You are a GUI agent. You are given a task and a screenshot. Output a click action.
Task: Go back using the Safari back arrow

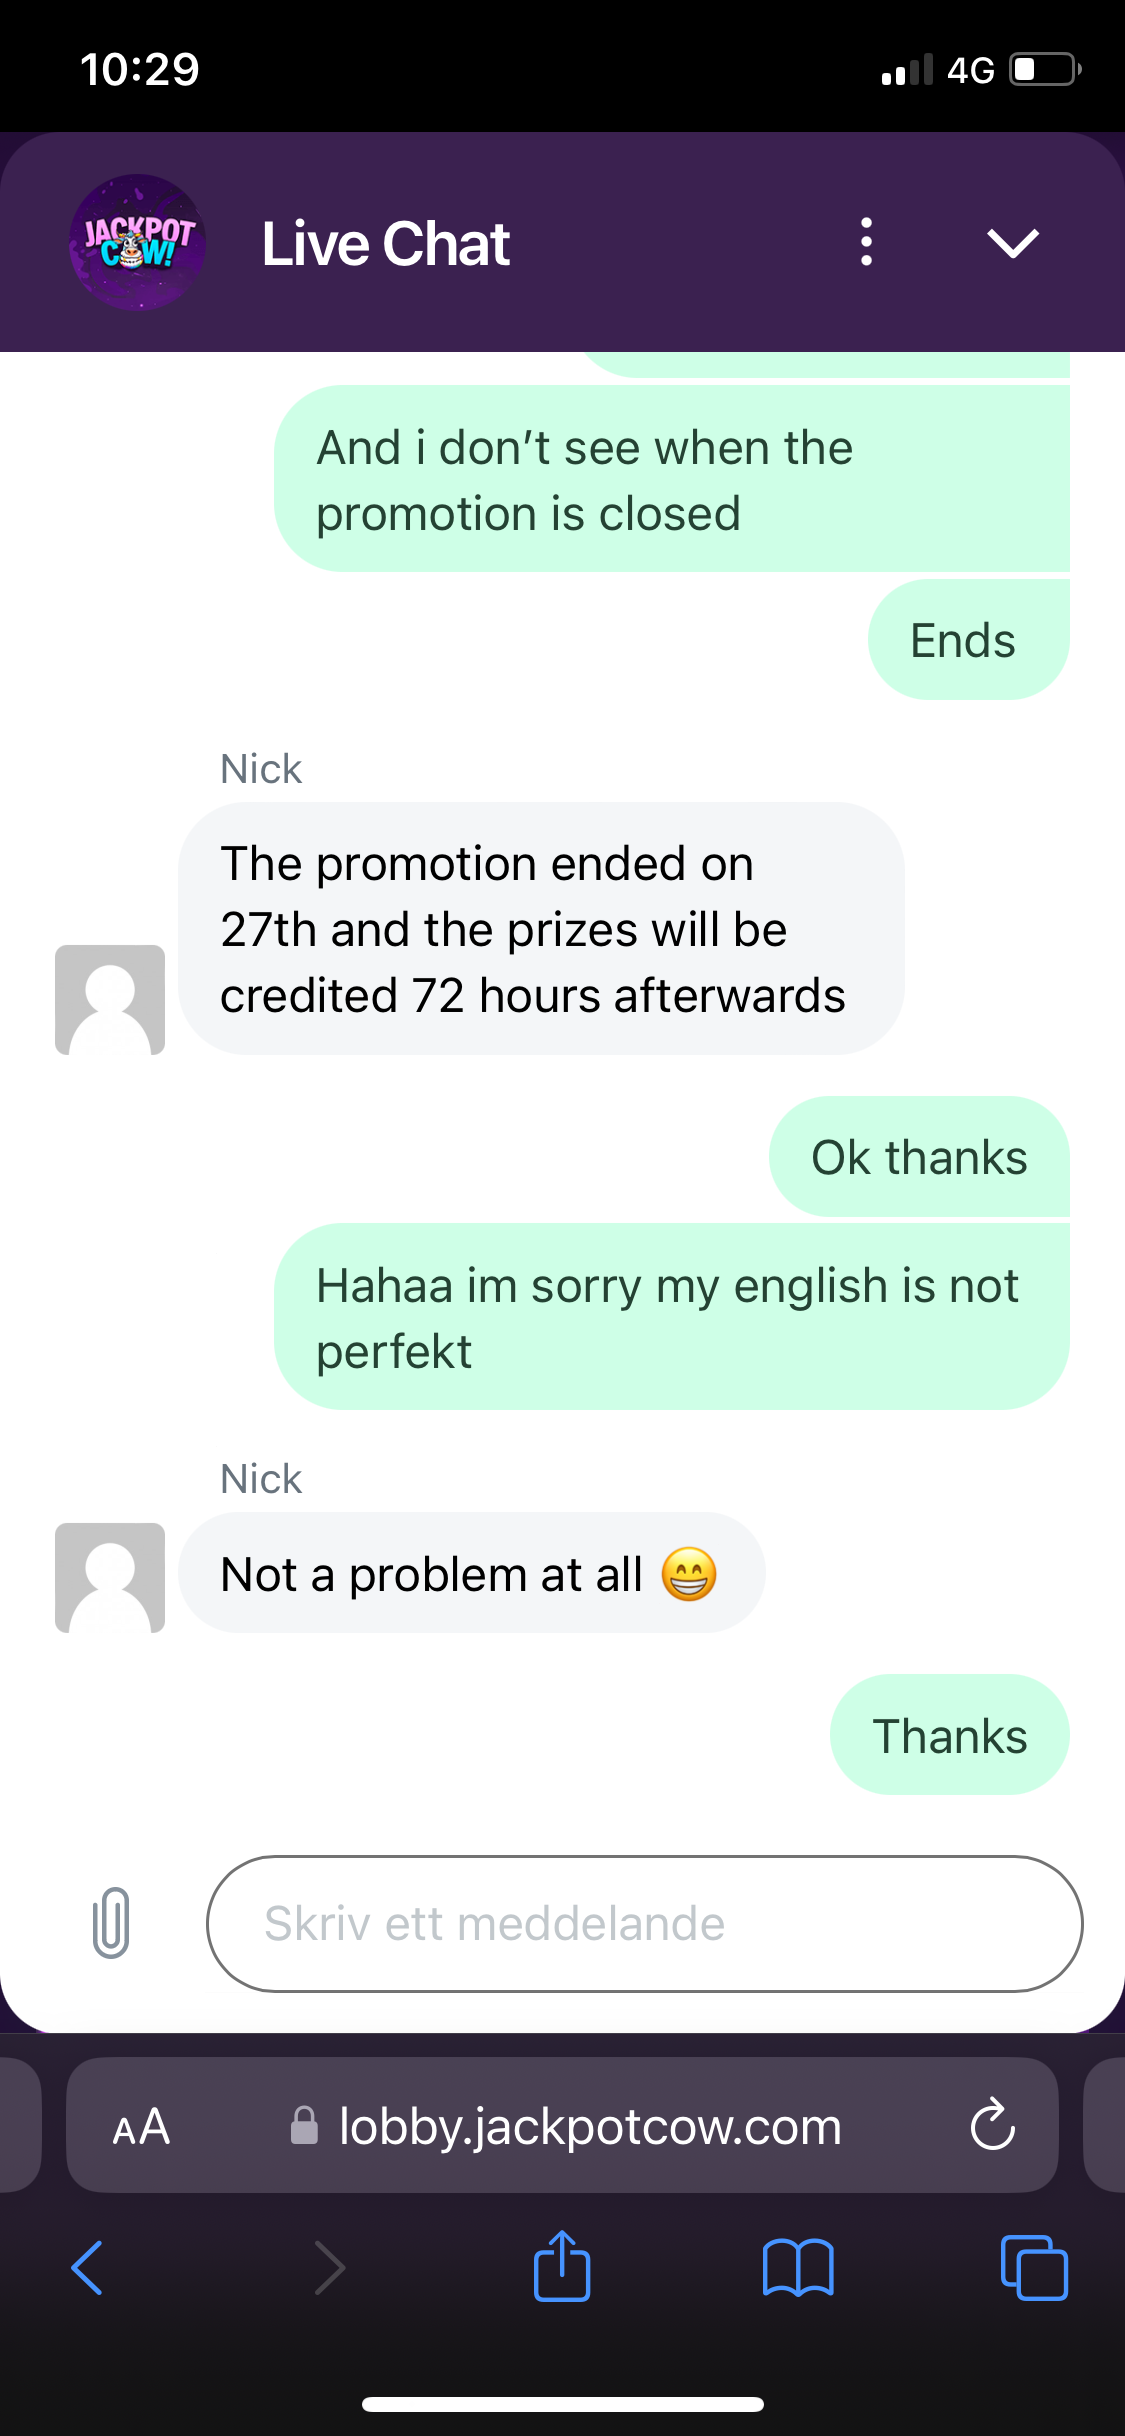tap(88, 2267)
